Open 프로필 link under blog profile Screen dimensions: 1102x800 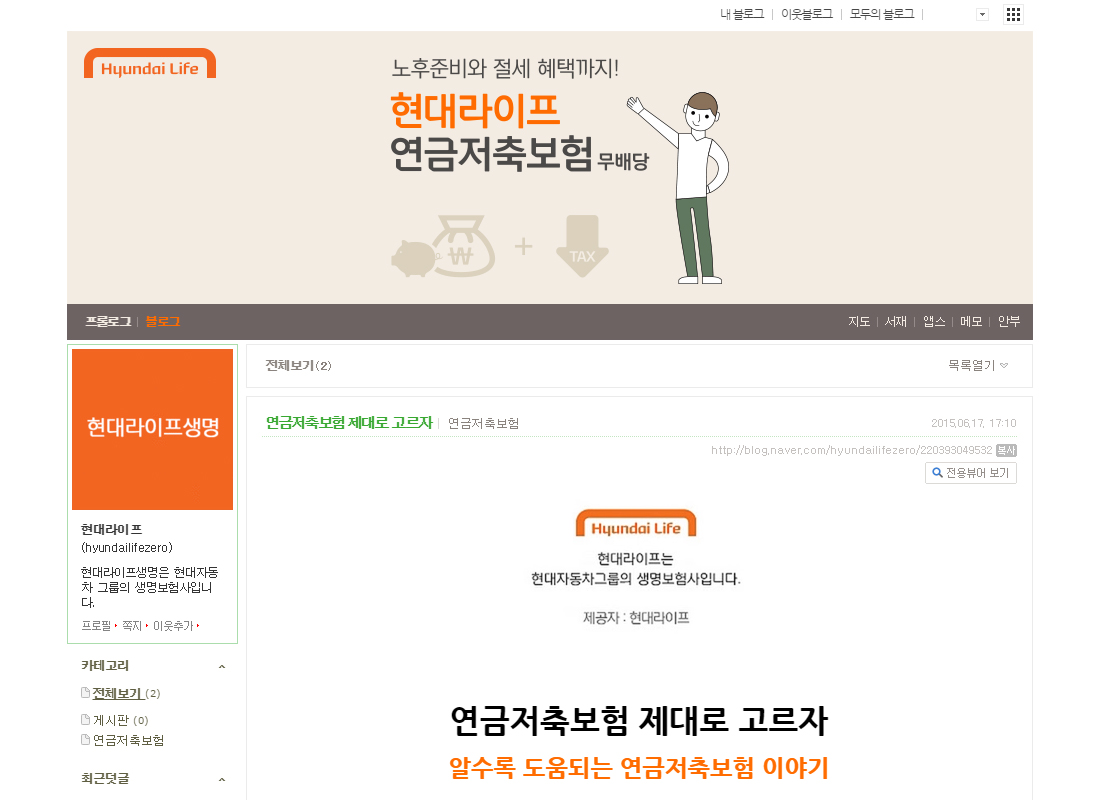pos(96,626)
